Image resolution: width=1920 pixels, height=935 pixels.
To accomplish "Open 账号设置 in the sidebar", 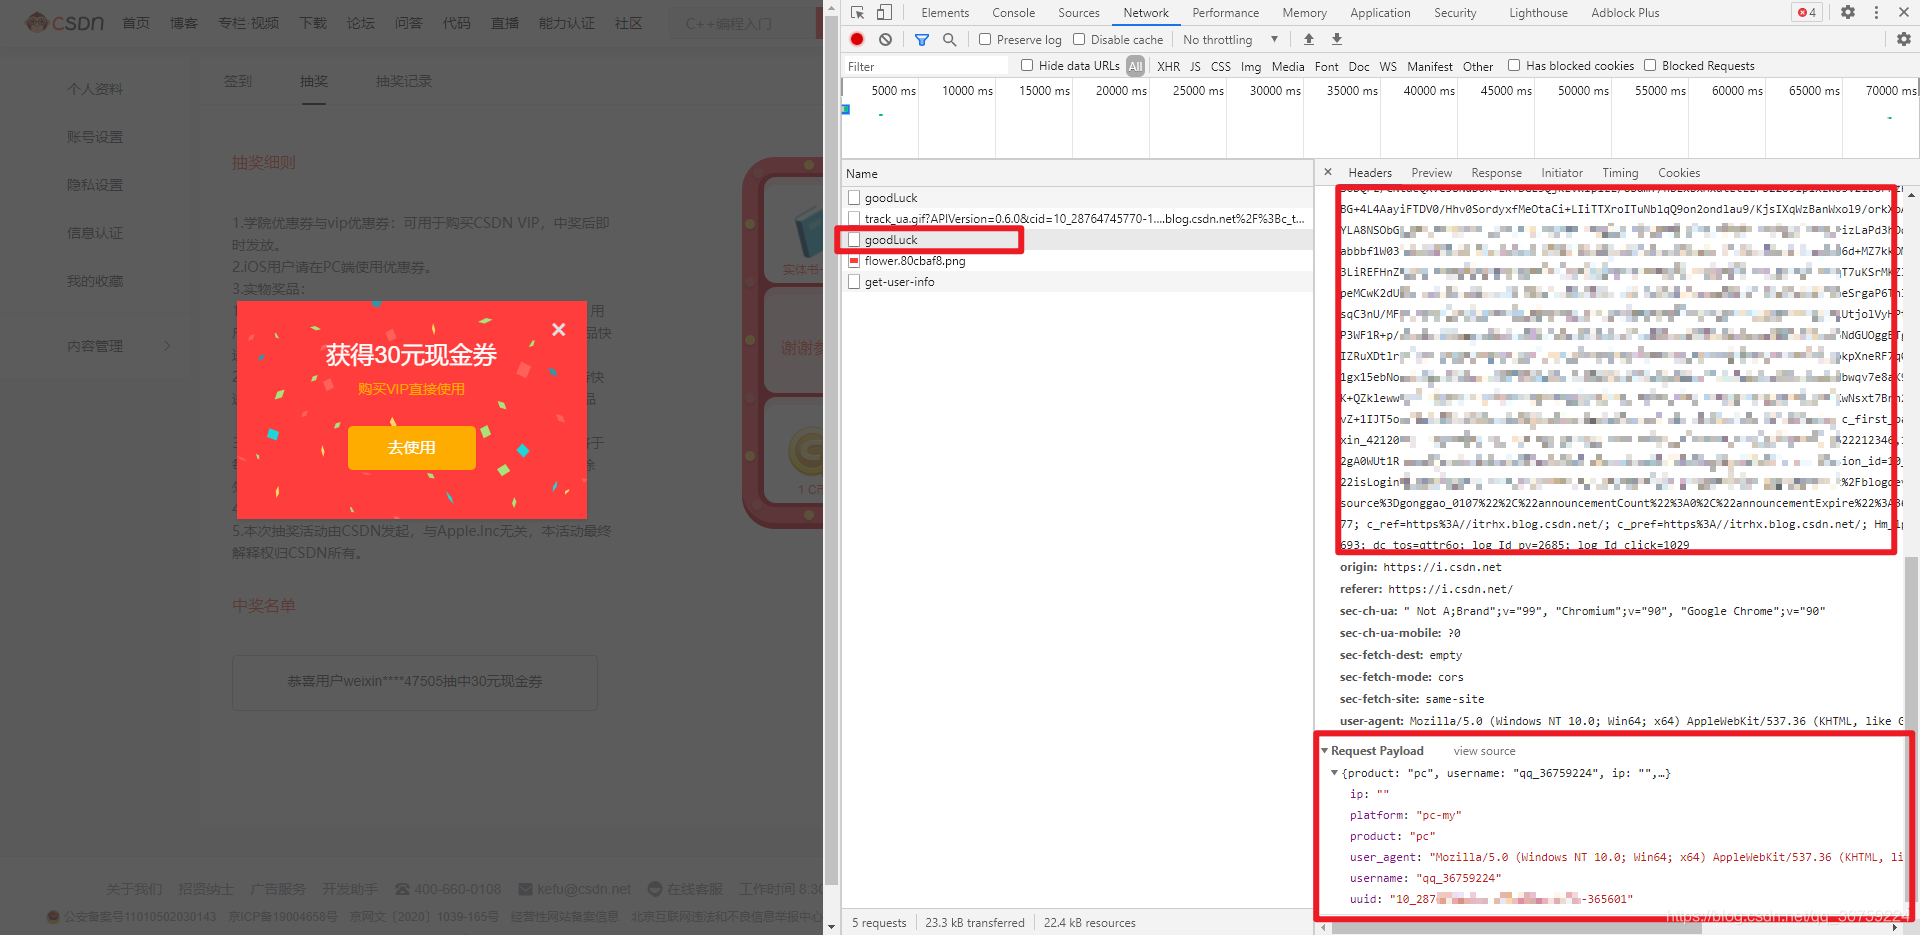I will click(95, 137).
